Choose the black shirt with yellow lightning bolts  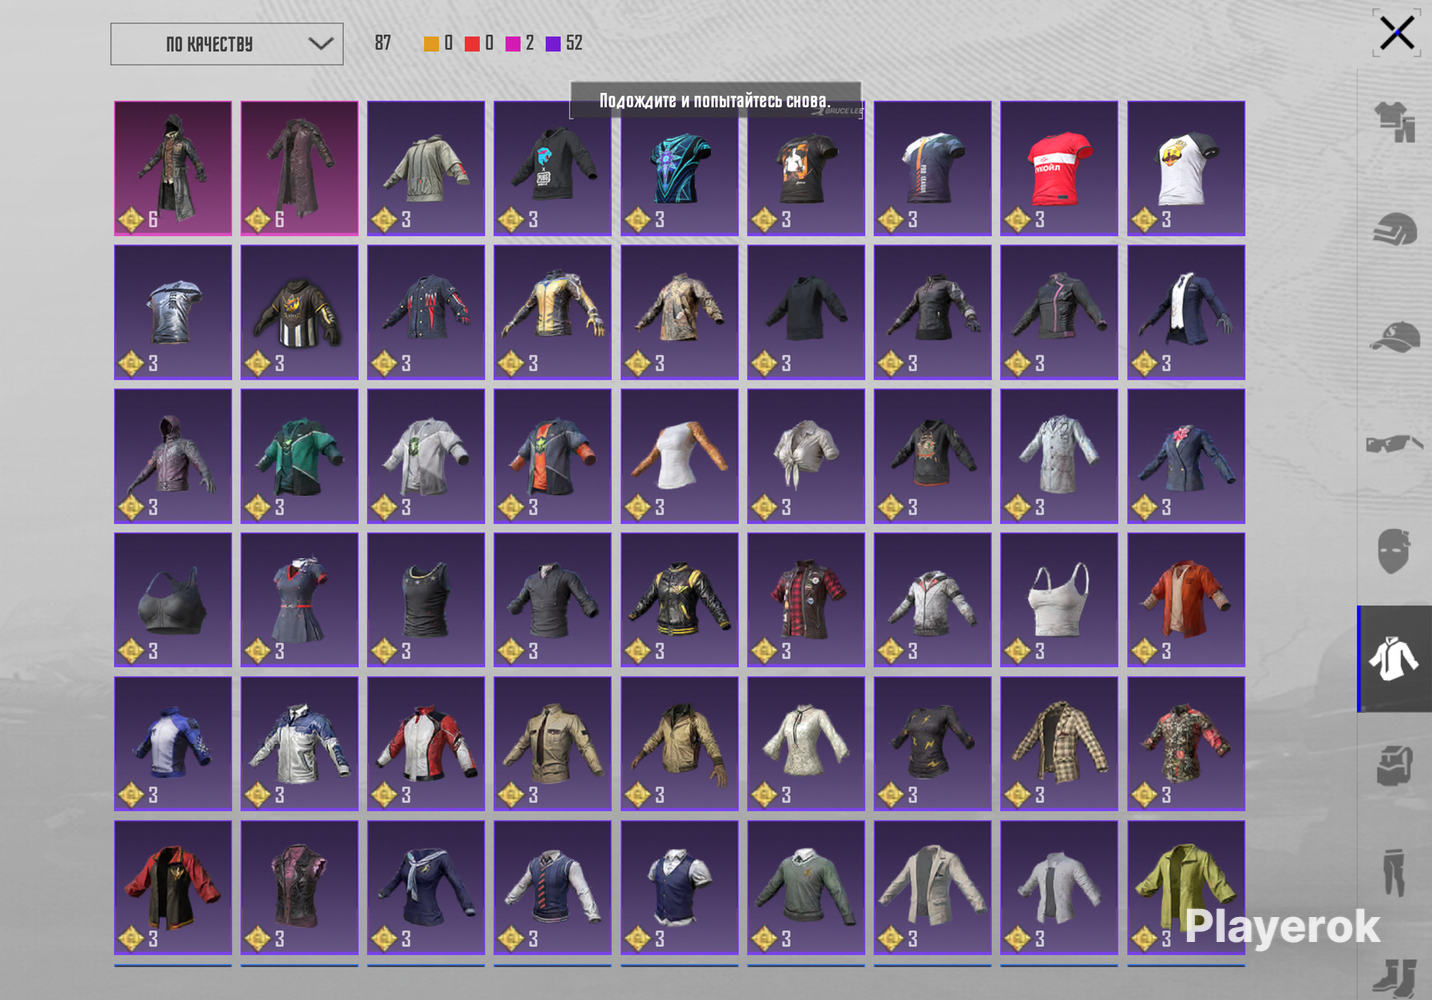(933, 744)
